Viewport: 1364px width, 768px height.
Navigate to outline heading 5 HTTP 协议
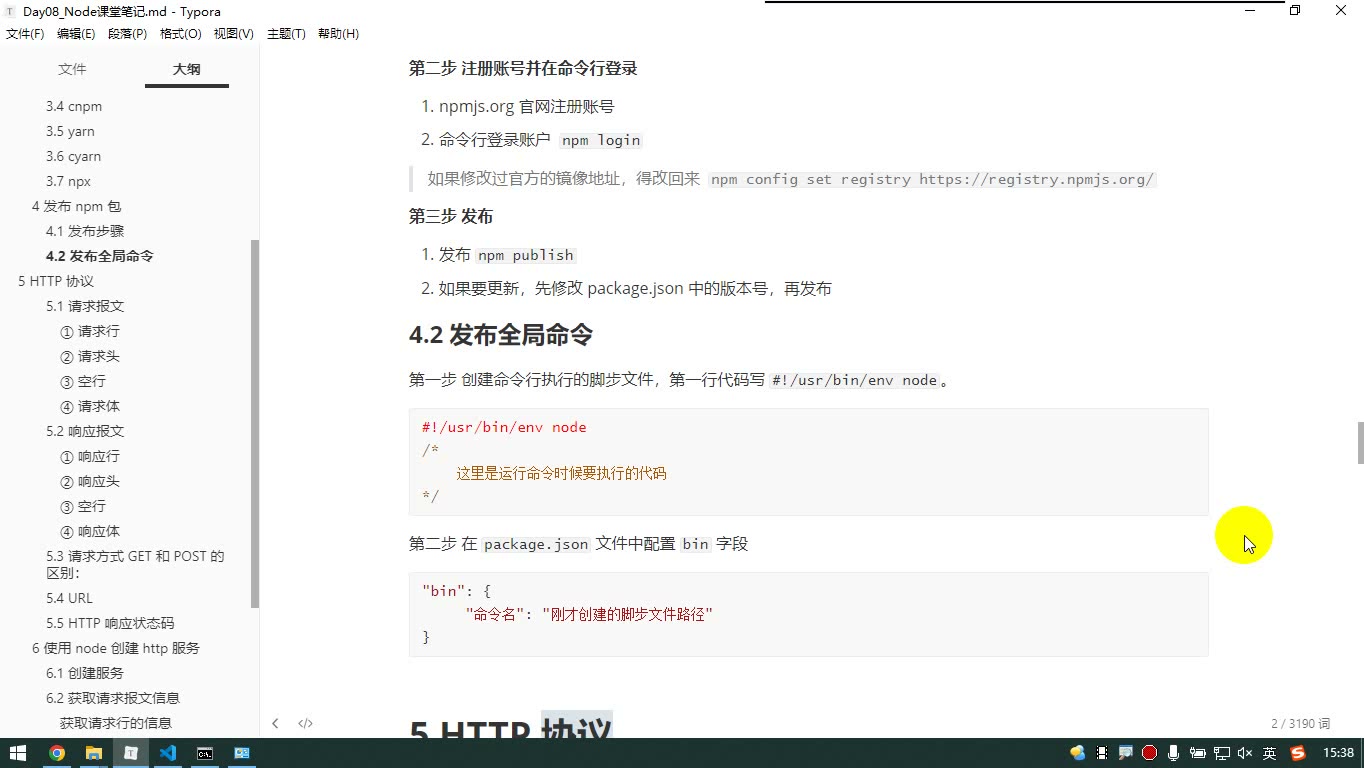click(x=56, y=281)
